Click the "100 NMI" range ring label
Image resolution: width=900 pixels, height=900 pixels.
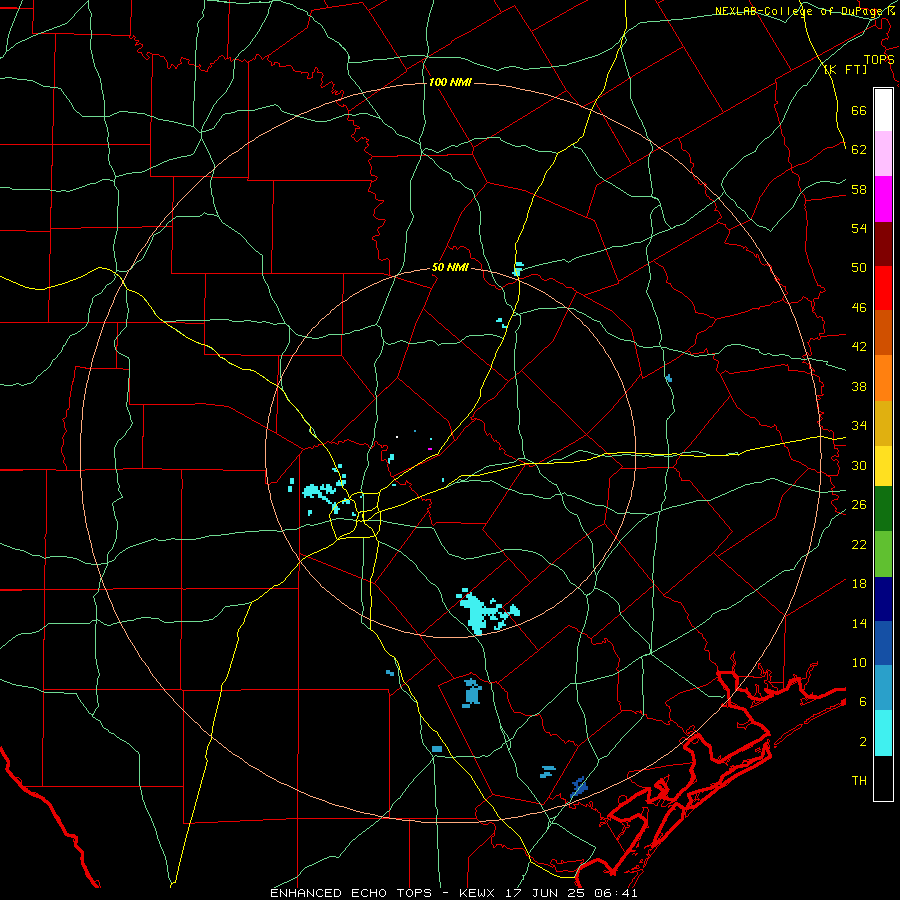[450, 83]
